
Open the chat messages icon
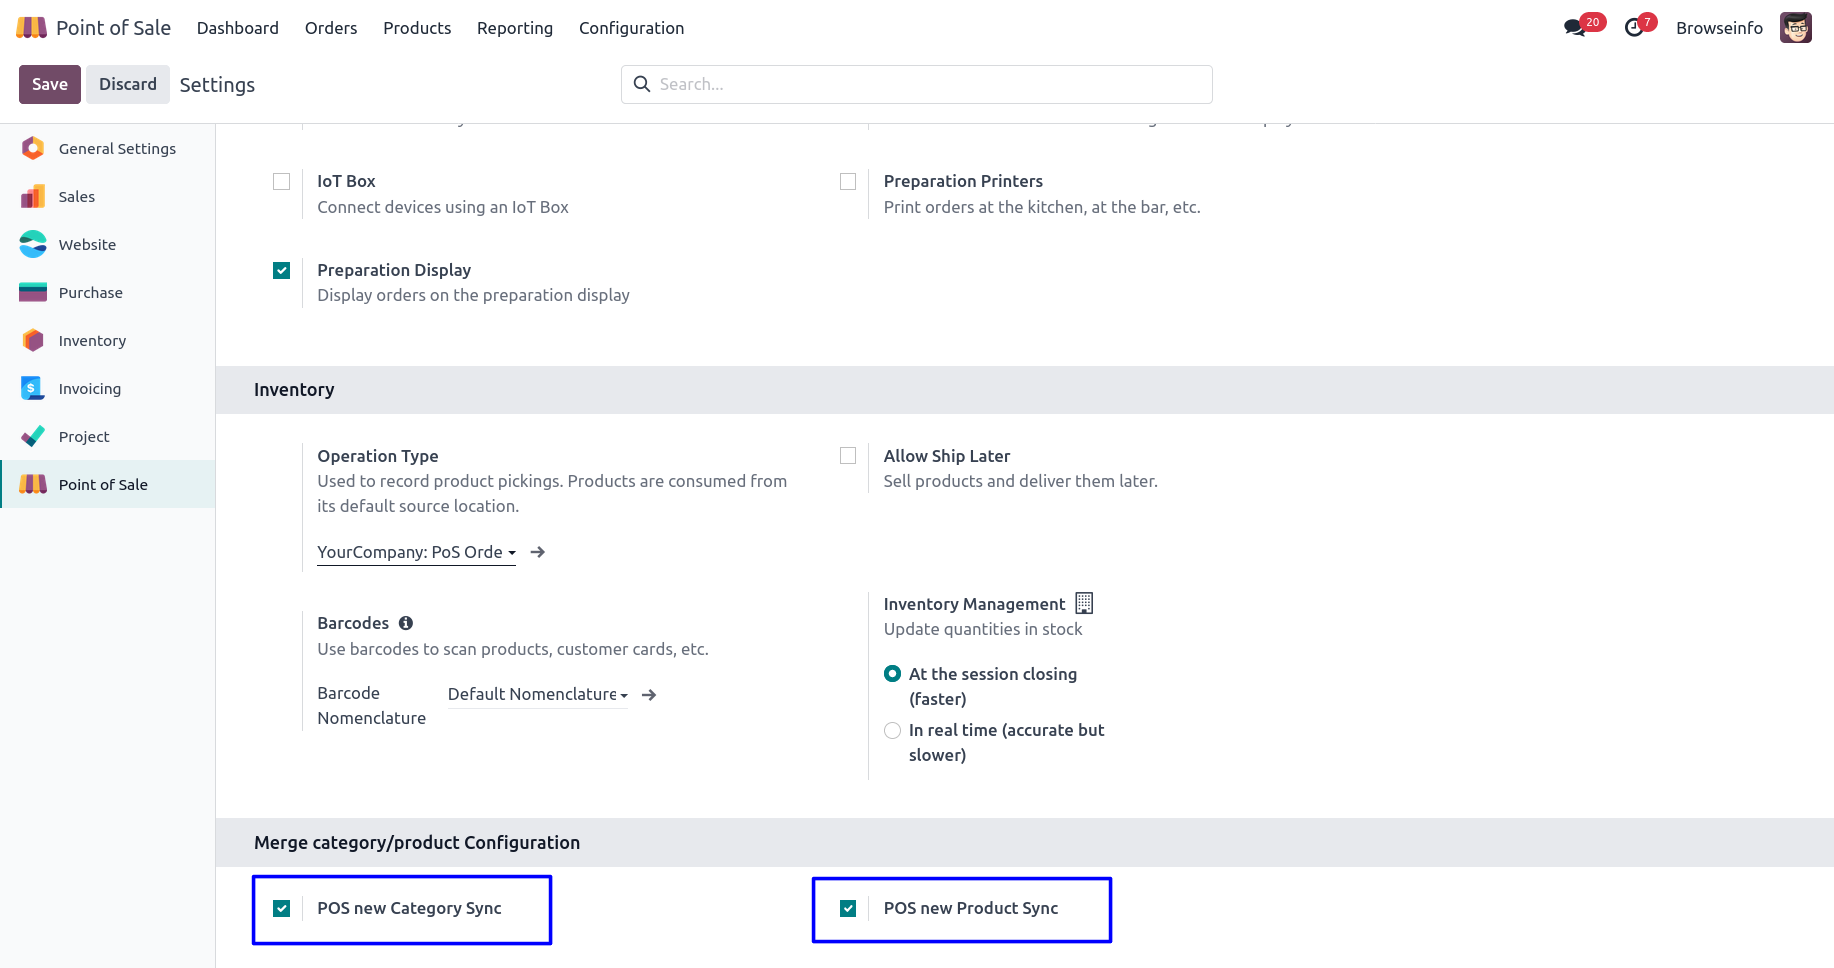[1575, 28]
